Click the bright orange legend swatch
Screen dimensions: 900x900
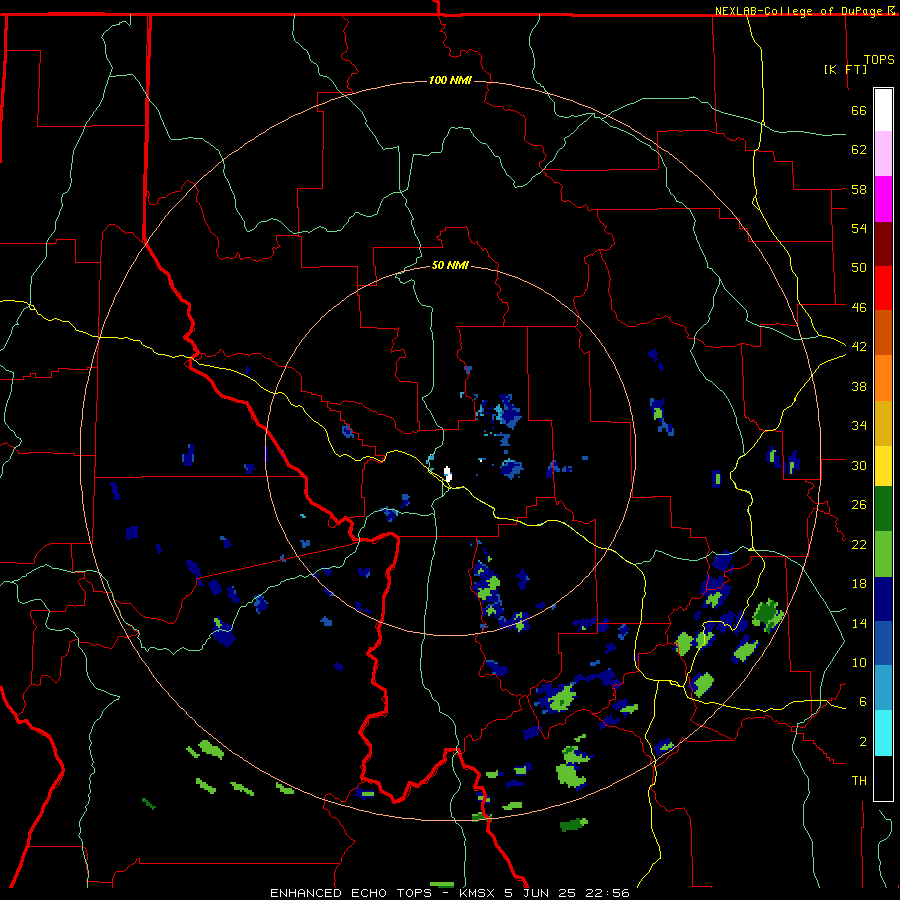(x=883, y=378)
